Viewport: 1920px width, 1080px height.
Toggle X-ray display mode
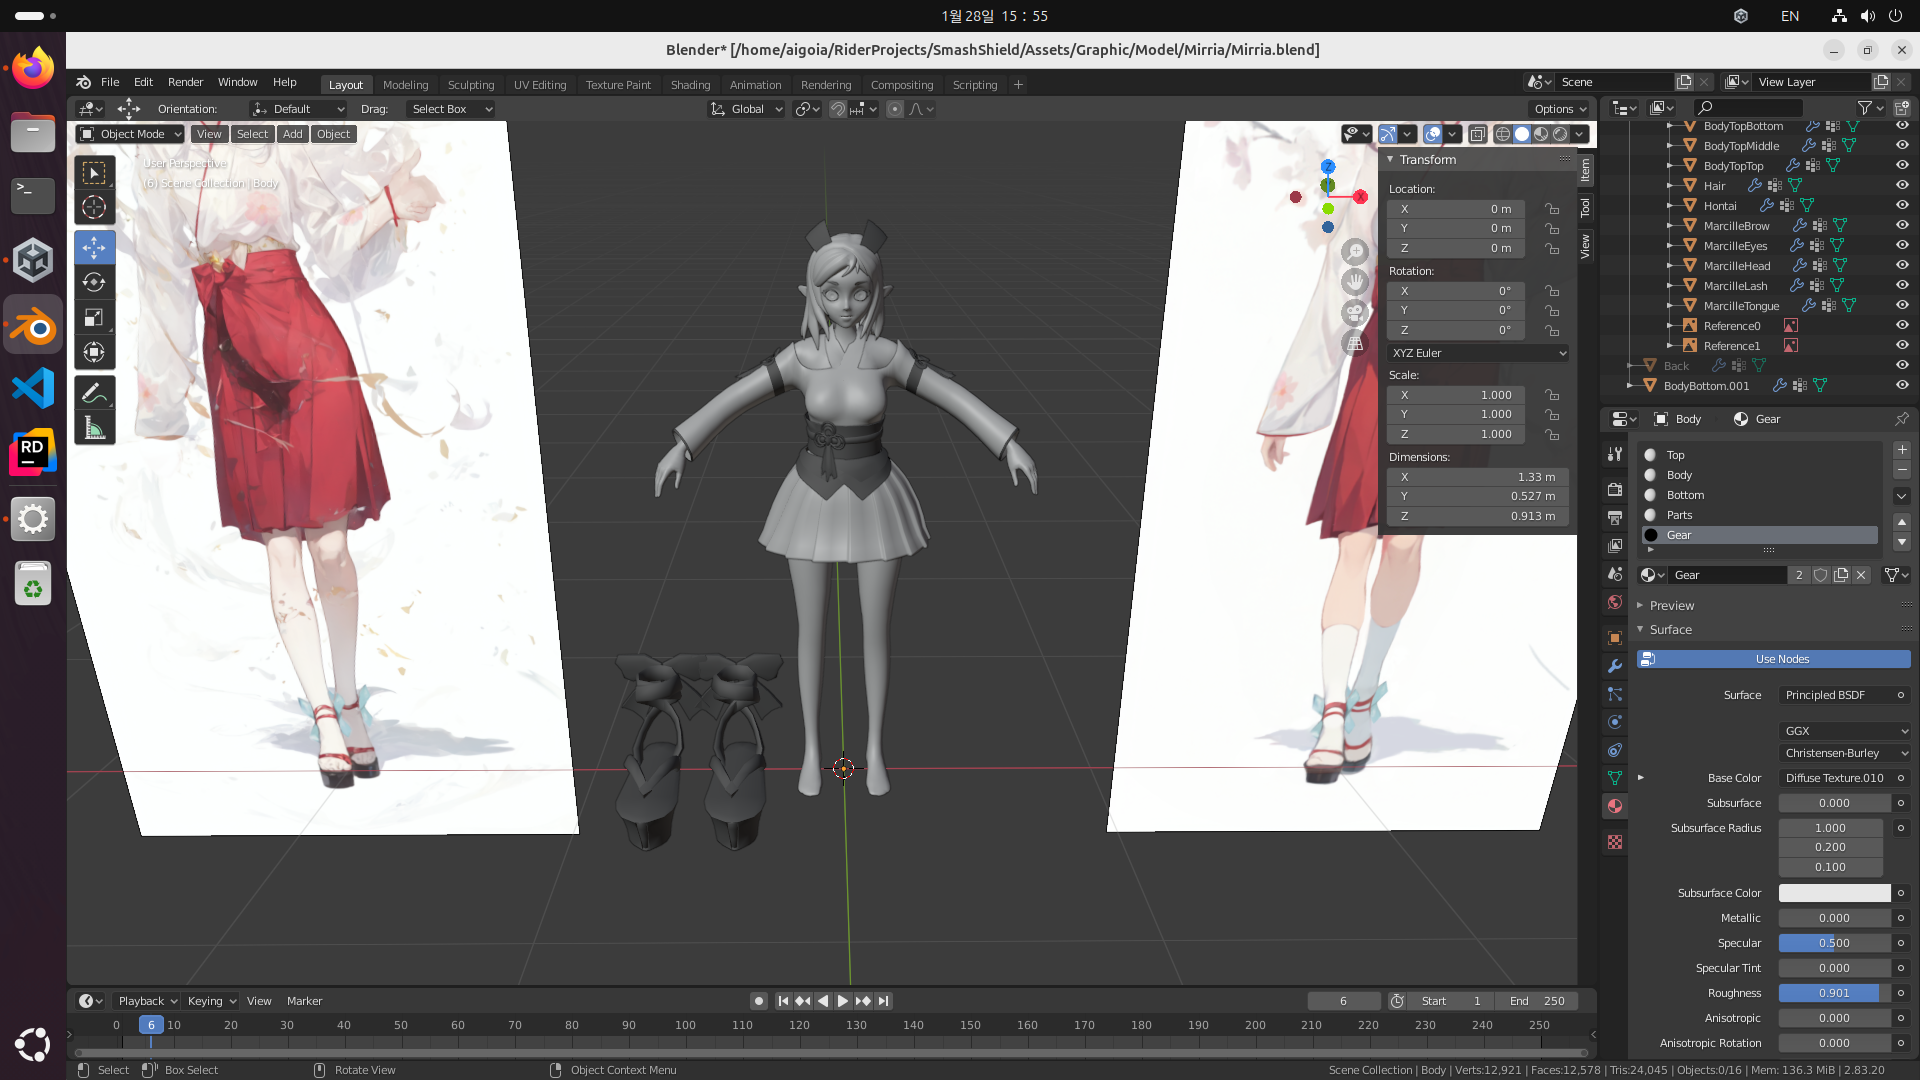pyautogui.click(x=1477, y=134)
